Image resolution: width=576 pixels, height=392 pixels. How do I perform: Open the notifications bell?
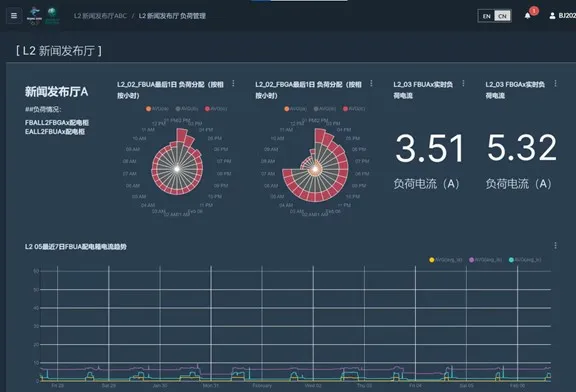point(527,16)
